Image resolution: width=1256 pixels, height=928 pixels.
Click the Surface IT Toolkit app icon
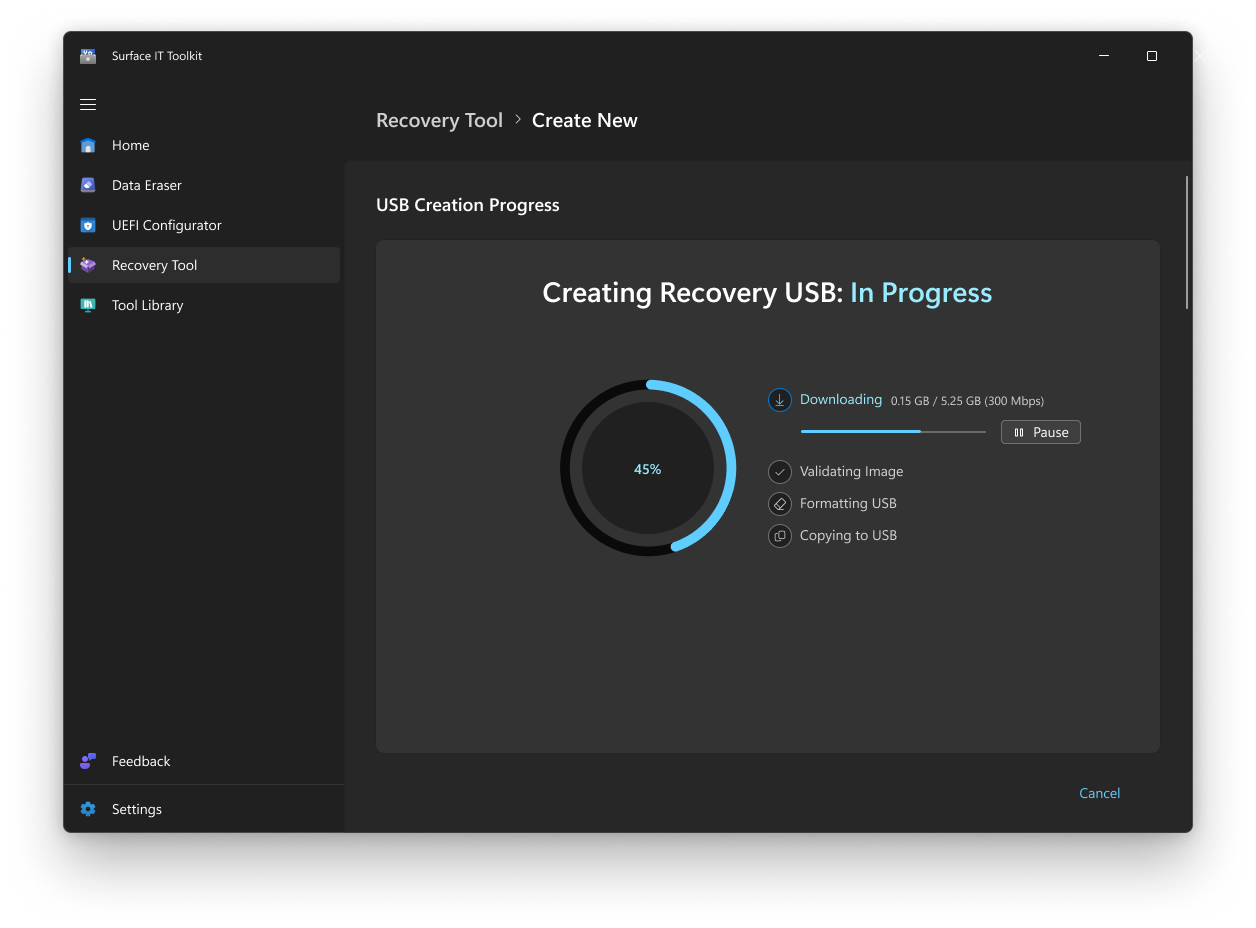click(88, 56)
